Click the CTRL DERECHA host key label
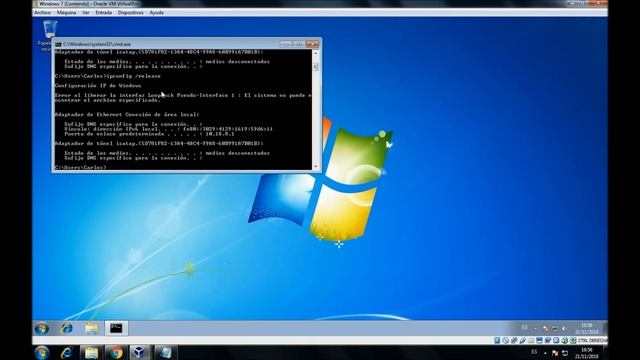 tap(592, 340)
